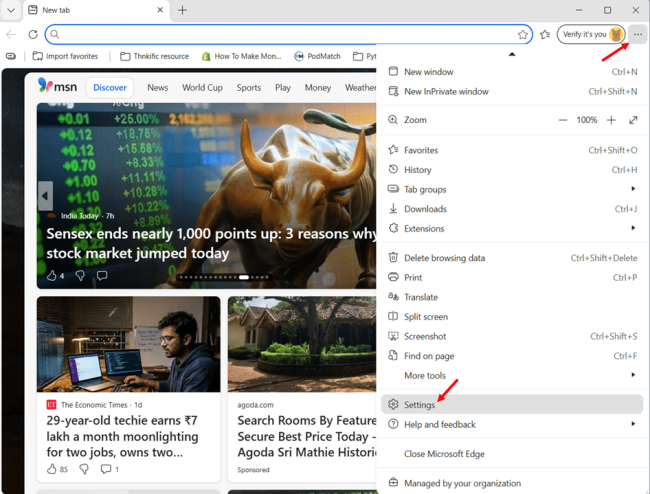
Task: Expand the Tab groups submenu
Action: click(512, 189)
